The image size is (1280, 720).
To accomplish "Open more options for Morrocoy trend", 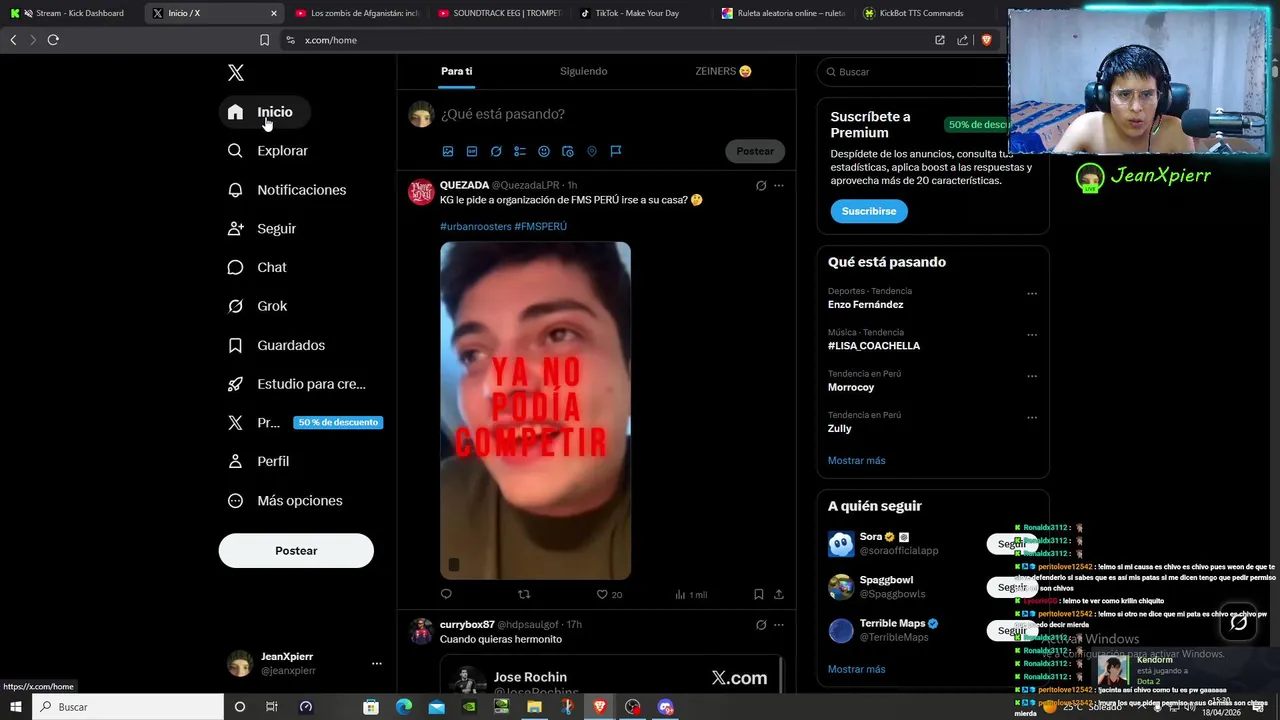I will pyautogui.click(x=1032, y=377).
